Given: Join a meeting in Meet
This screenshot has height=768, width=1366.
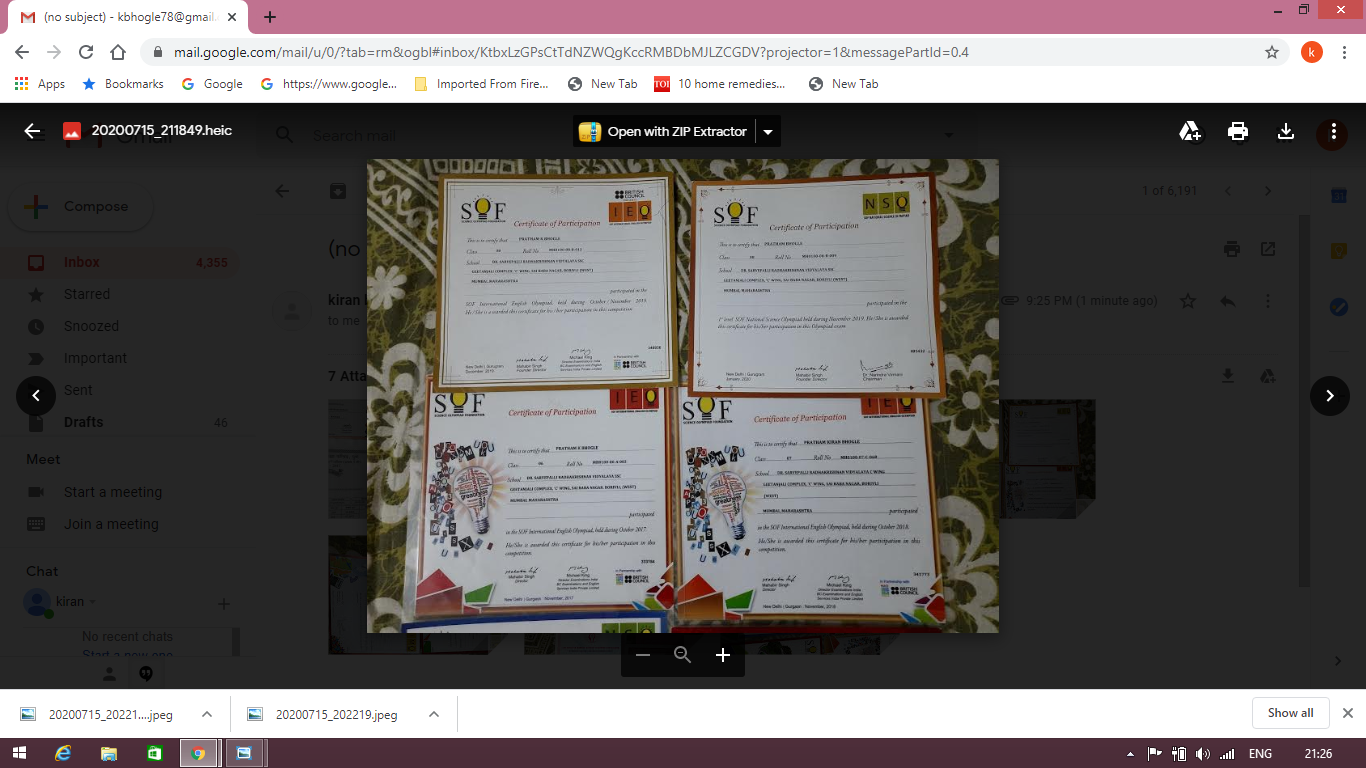Looking at the screenshot, I should coord(111,524).
